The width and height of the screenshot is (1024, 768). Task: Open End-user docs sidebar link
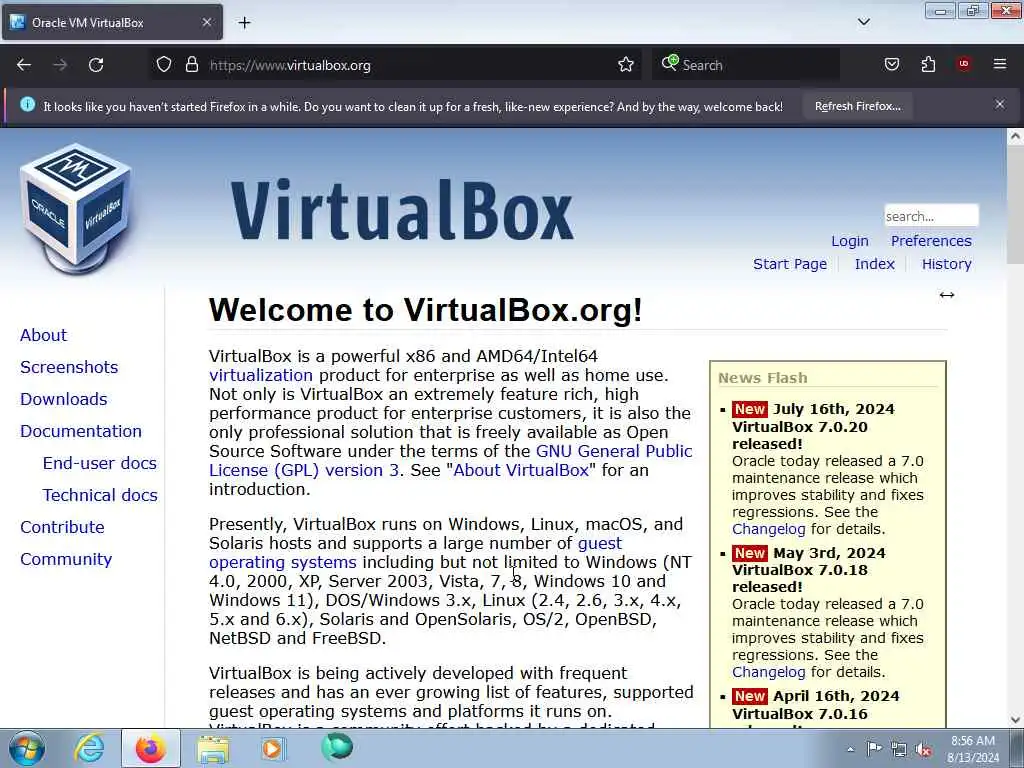pyautogui.click(x=99, y=463)
